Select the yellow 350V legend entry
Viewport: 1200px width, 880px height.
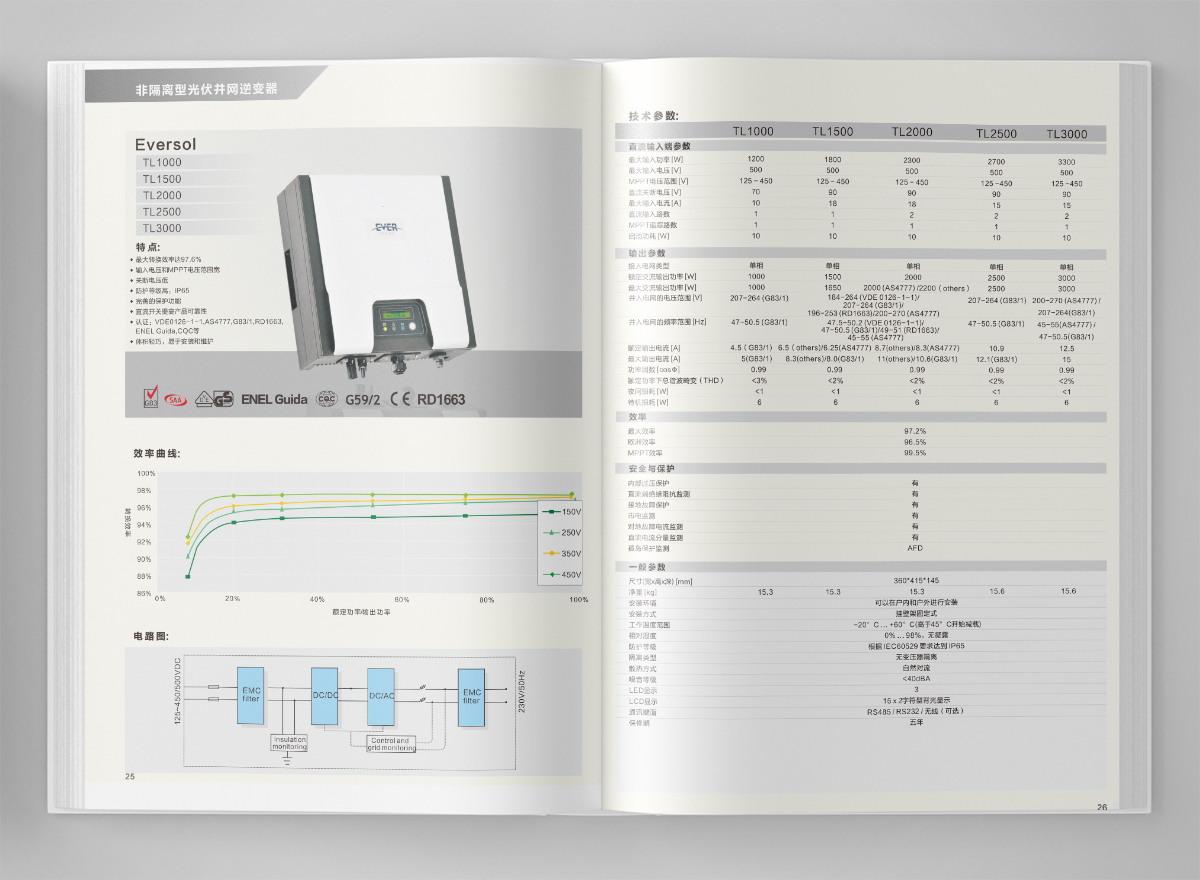(x=560, y=553)
